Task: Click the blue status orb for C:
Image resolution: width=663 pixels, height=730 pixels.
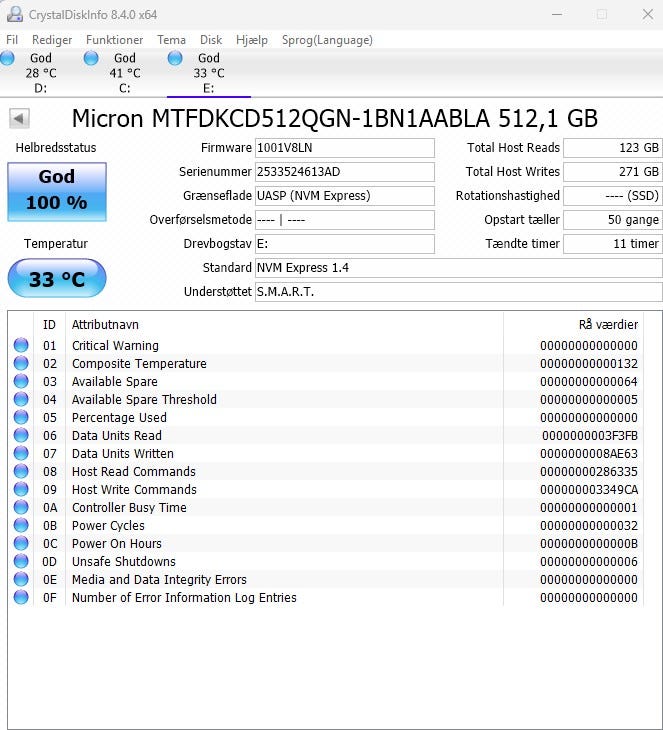Action: [x=91, y=58]
